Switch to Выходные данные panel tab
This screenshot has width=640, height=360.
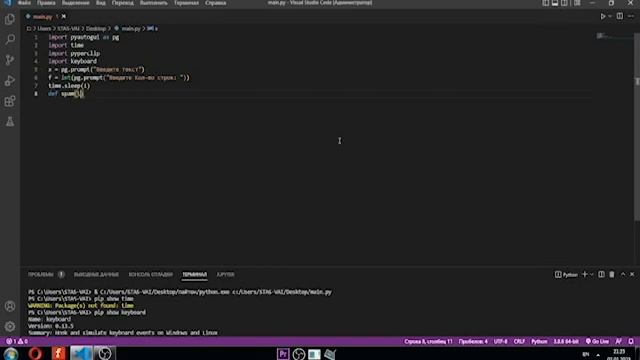96,275
